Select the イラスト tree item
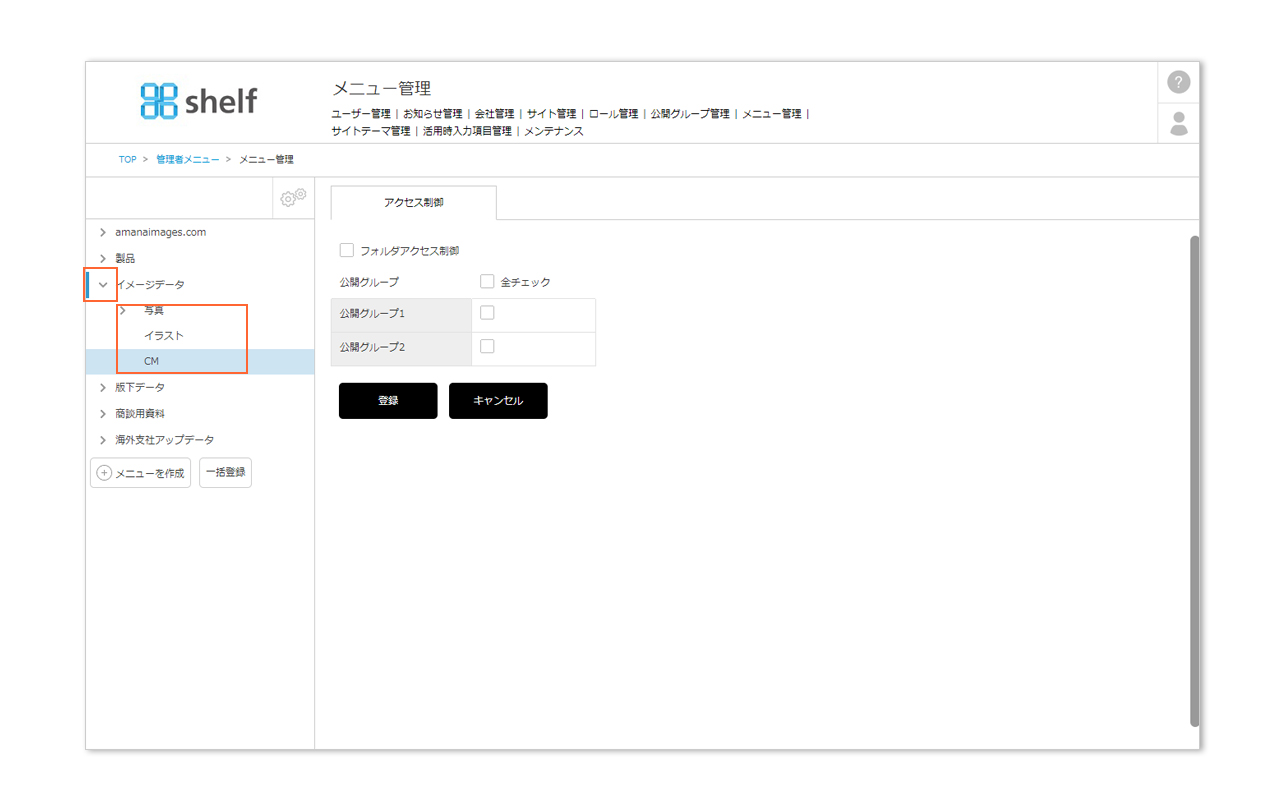 click(x=164, y=336)
